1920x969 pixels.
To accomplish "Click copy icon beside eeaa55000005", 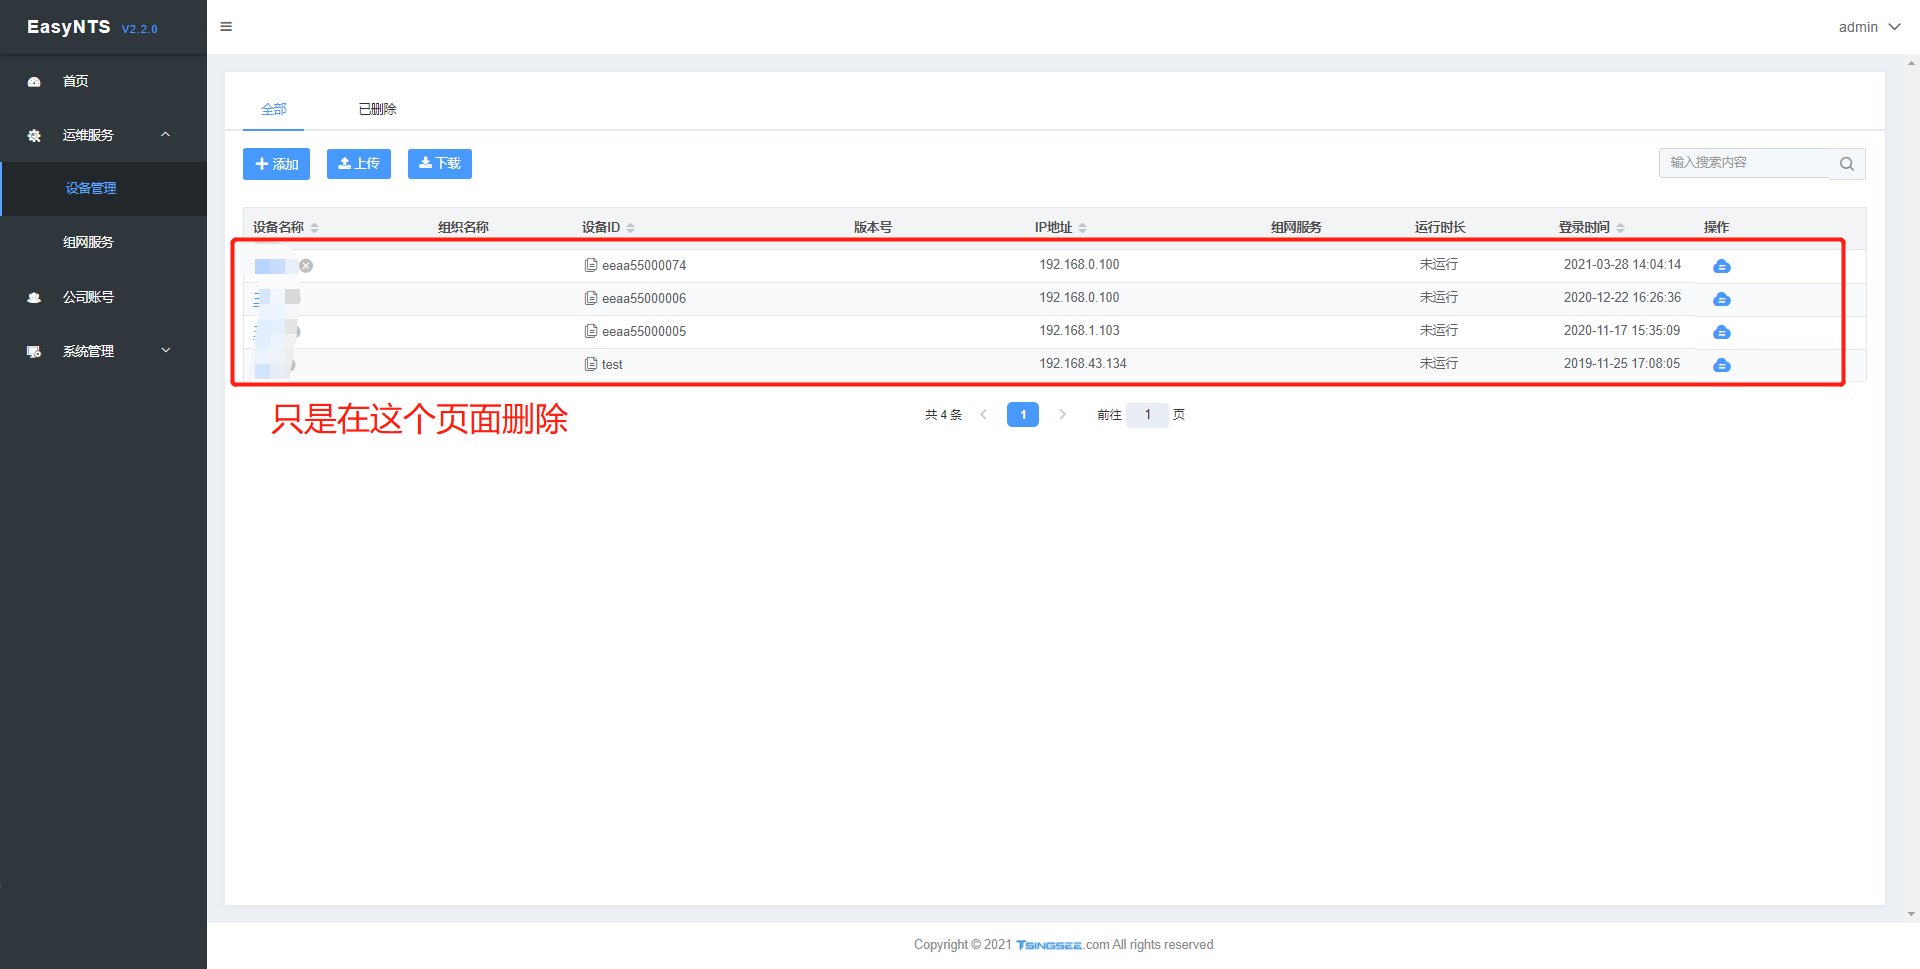I will point(591,331).
